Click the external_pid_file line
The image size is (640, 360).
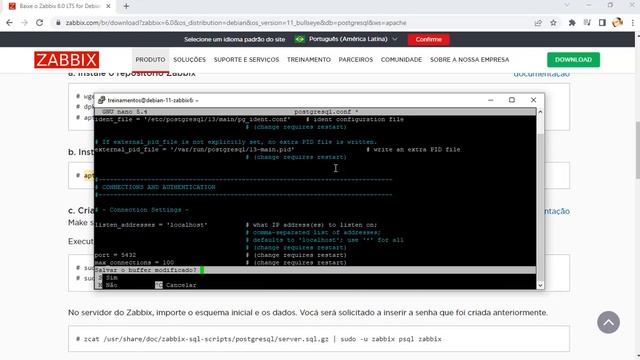[194, 149]
